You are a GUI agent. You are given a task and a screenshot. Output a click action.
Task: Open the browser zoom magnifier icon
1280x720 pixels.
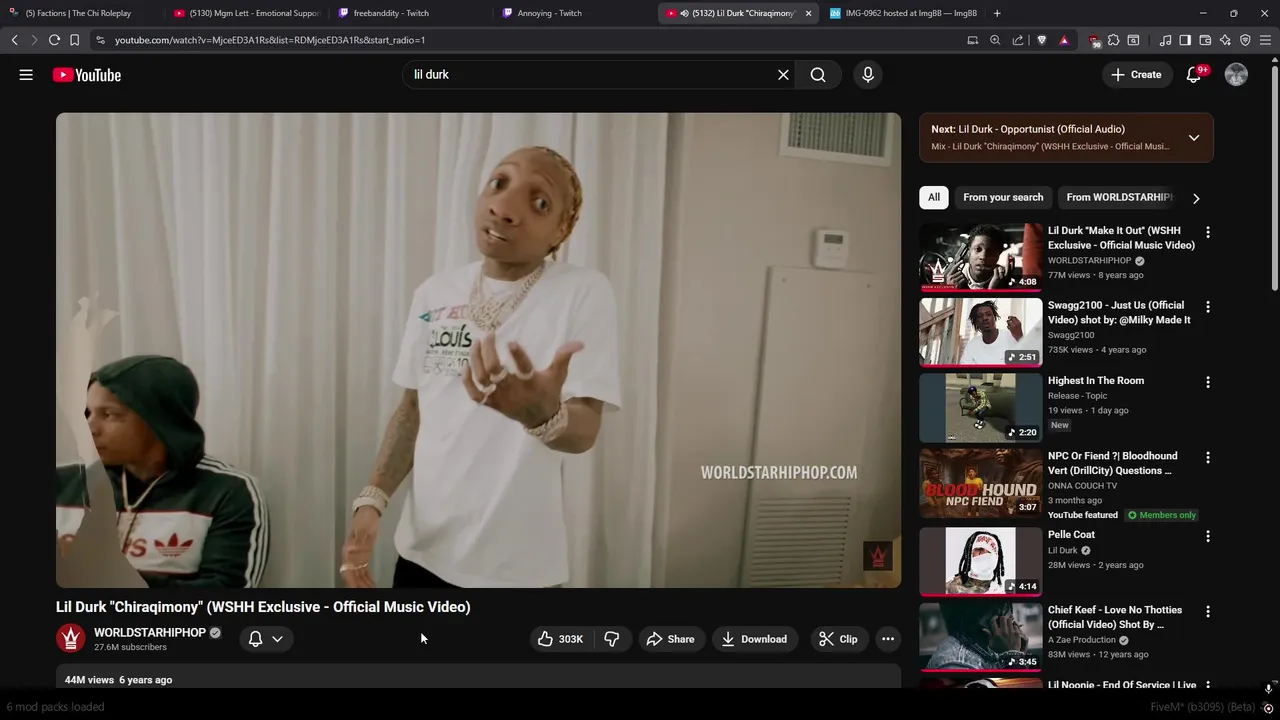pyautogui.click(x=995, y=40)
